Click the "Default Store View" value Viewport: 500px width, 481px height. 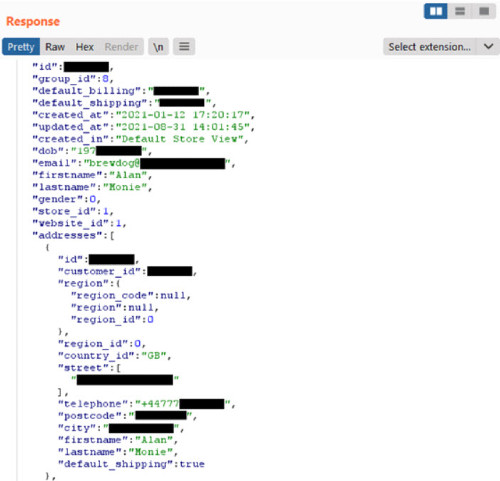(x=180, y=139)
